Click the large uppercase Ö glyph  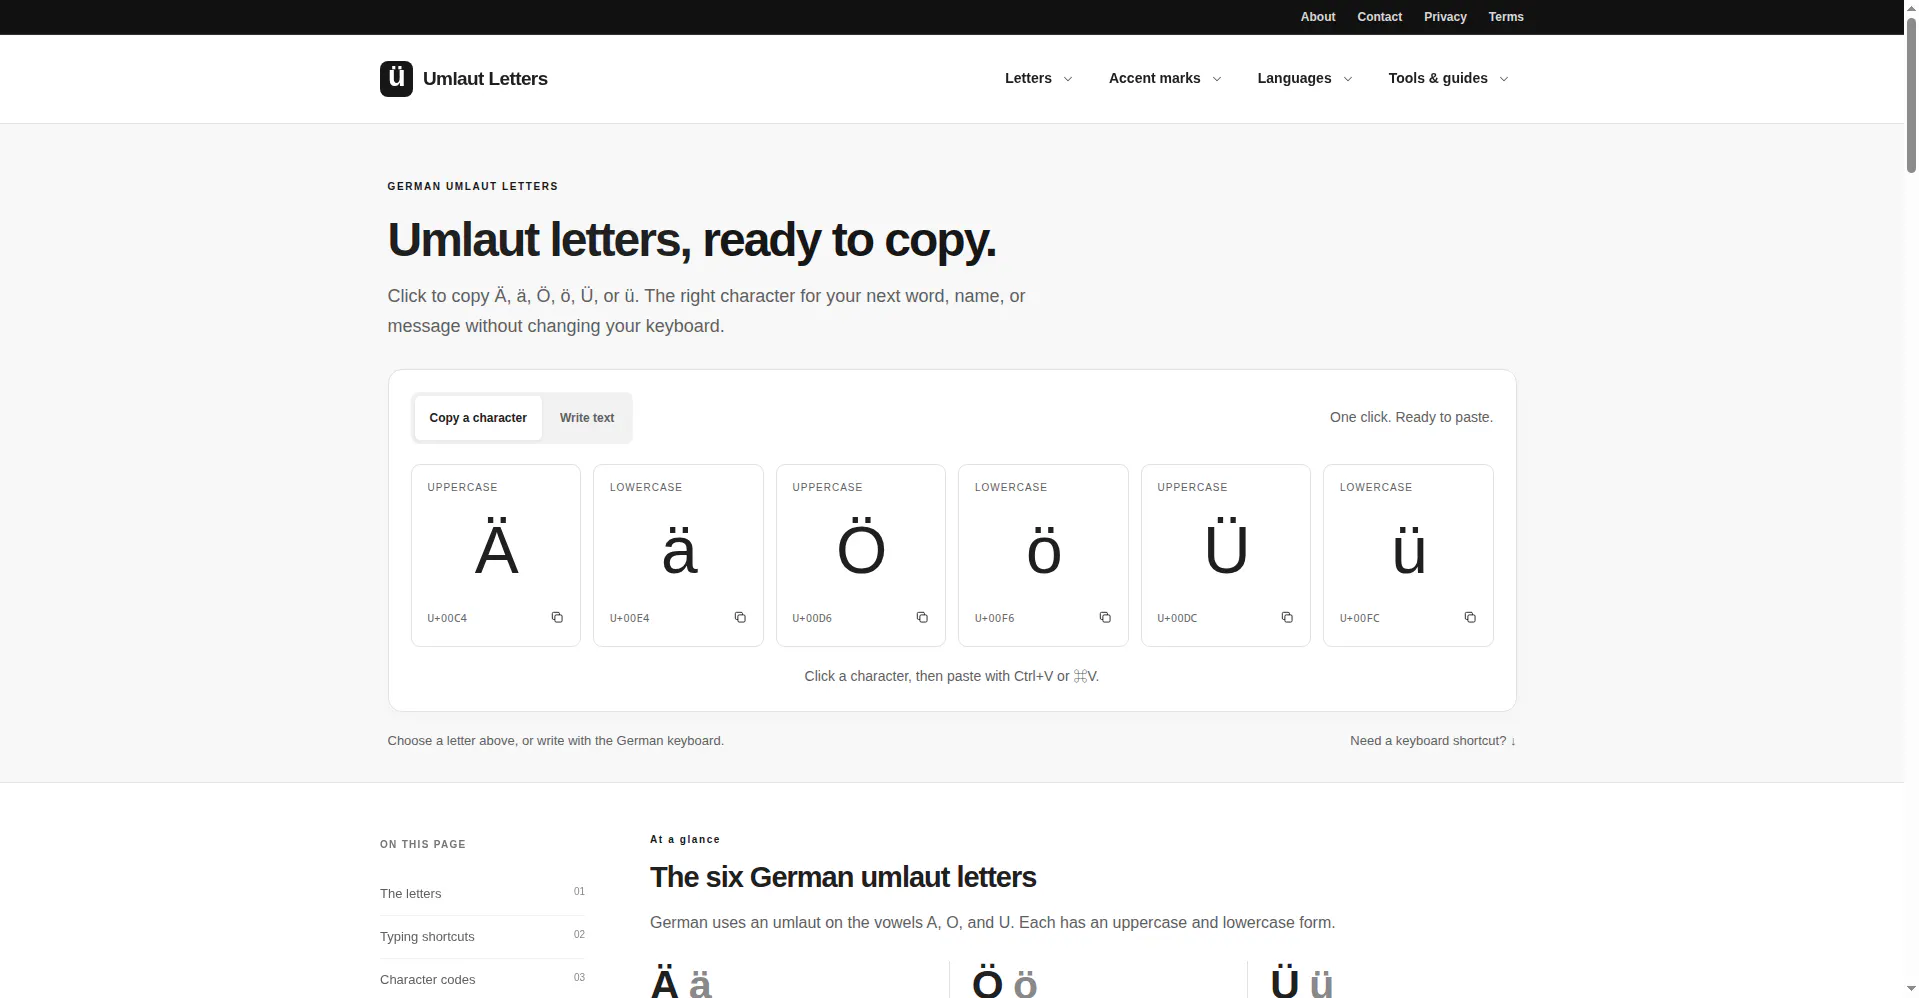[x=861, y=548]
